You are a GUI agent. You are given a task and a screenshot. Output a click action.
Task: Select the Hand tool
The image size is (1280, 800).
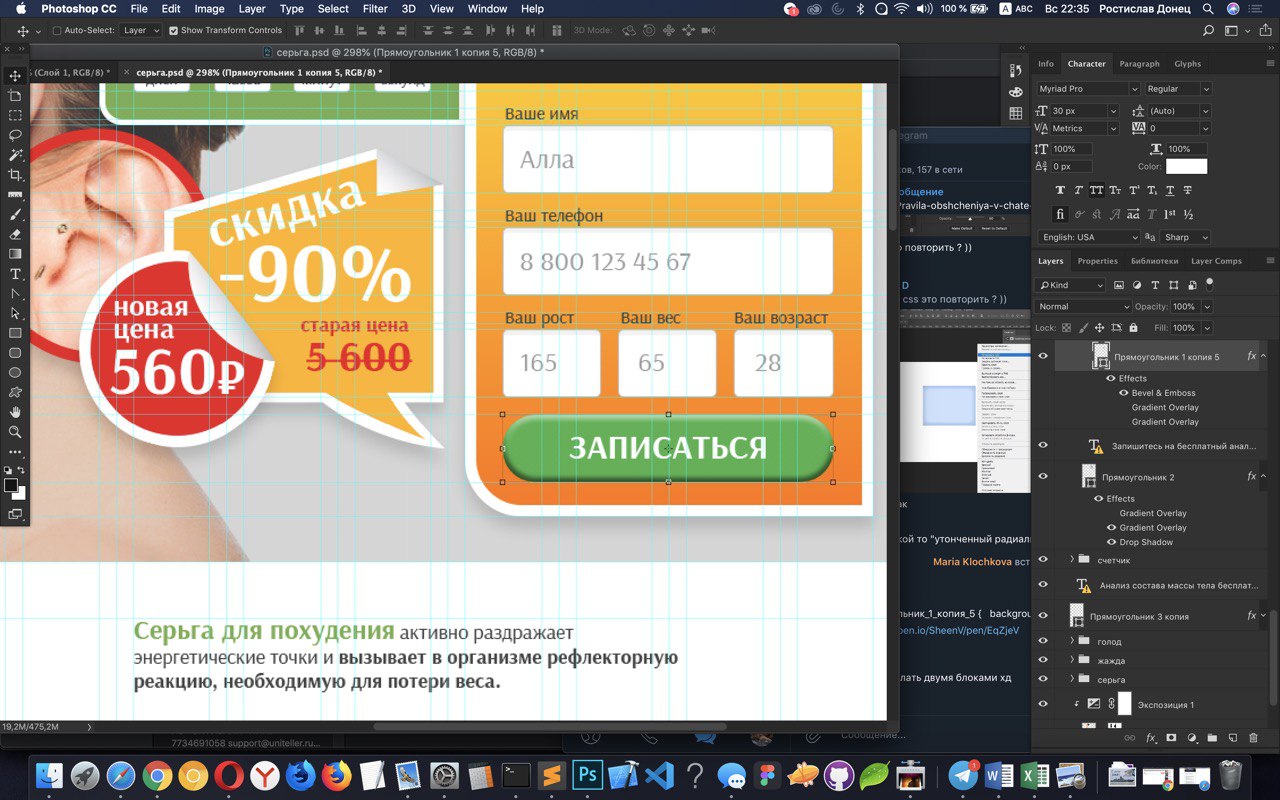pyautogui.click(x=15, y=412)
